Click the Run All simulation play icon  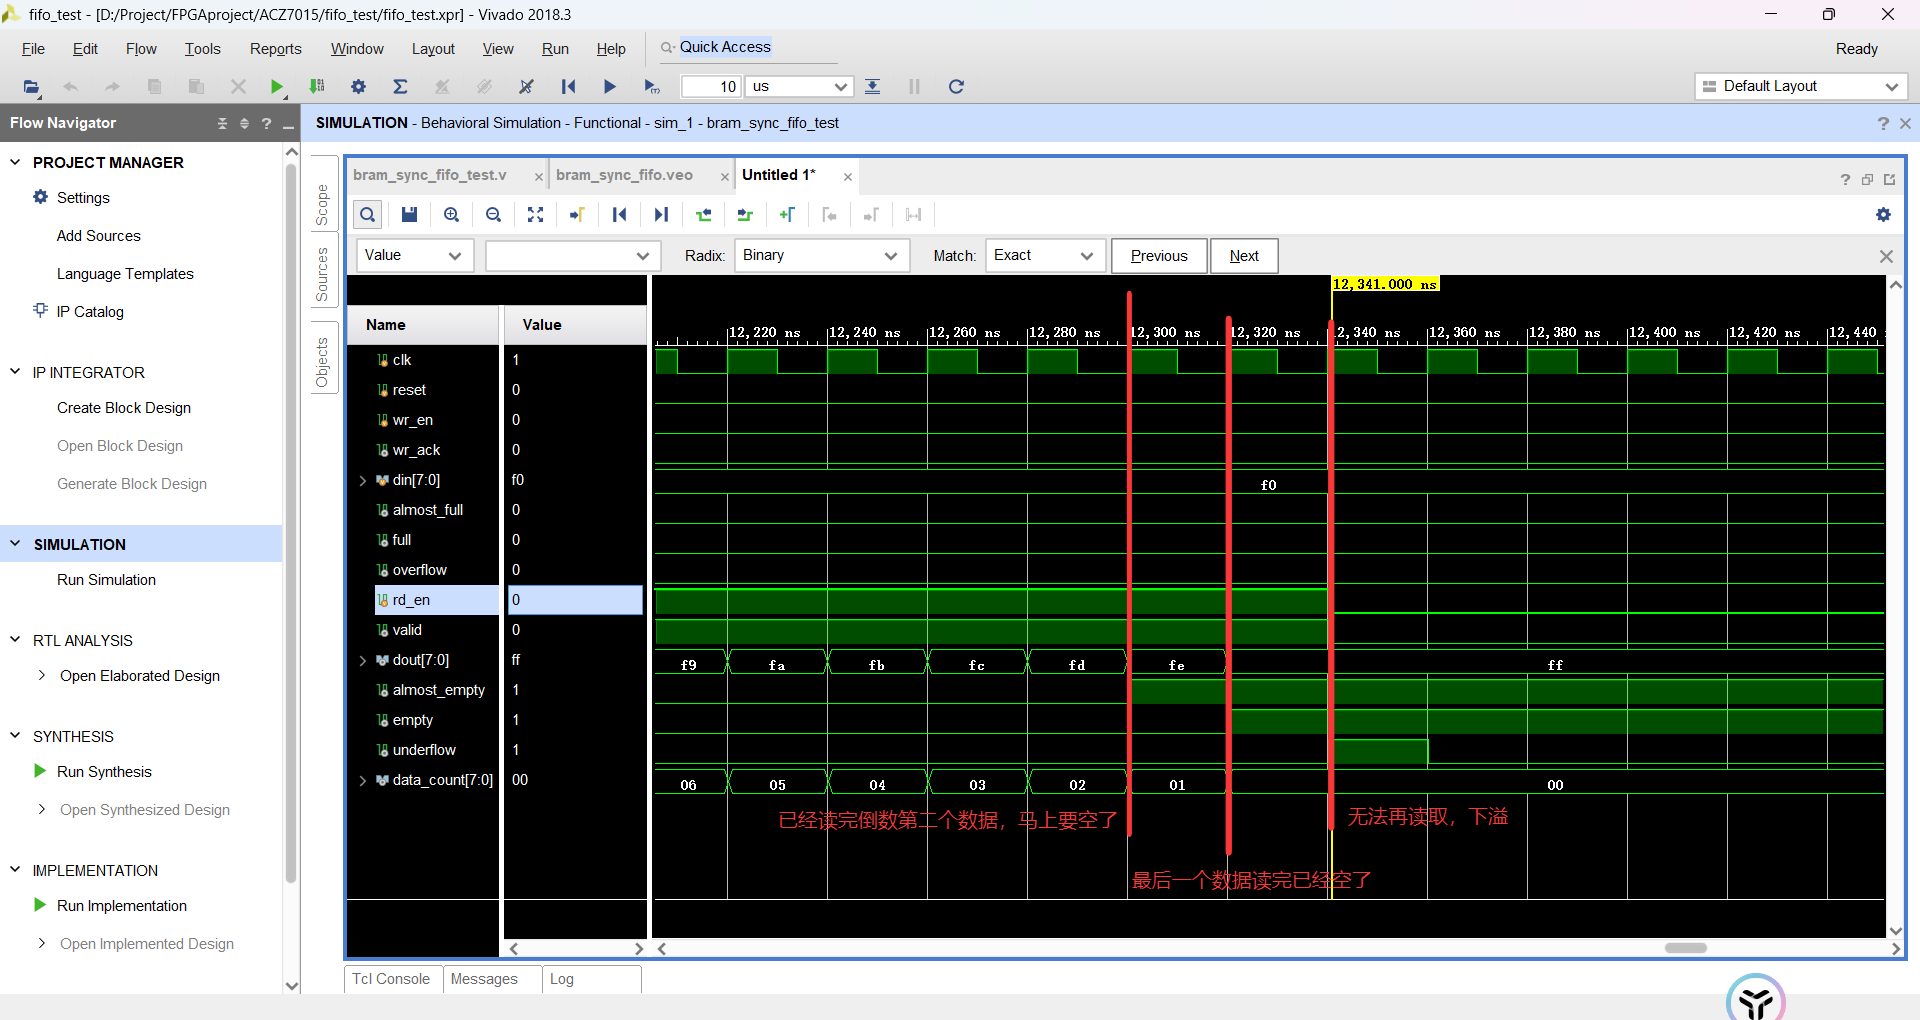pyautogui.click(x=609, y=87)
